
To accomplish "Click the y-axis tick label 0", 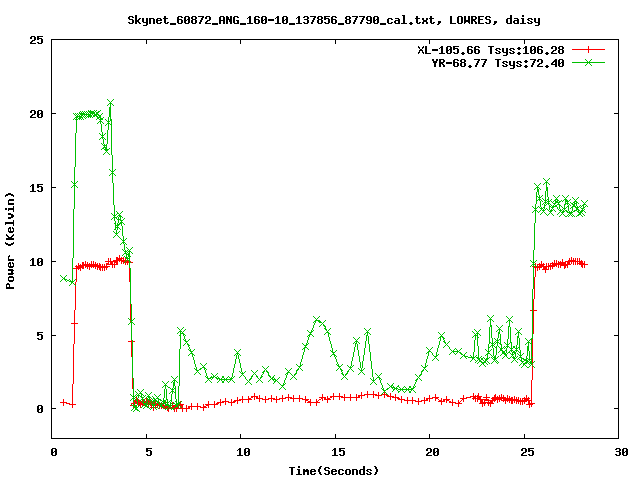I will pos(40,409).
